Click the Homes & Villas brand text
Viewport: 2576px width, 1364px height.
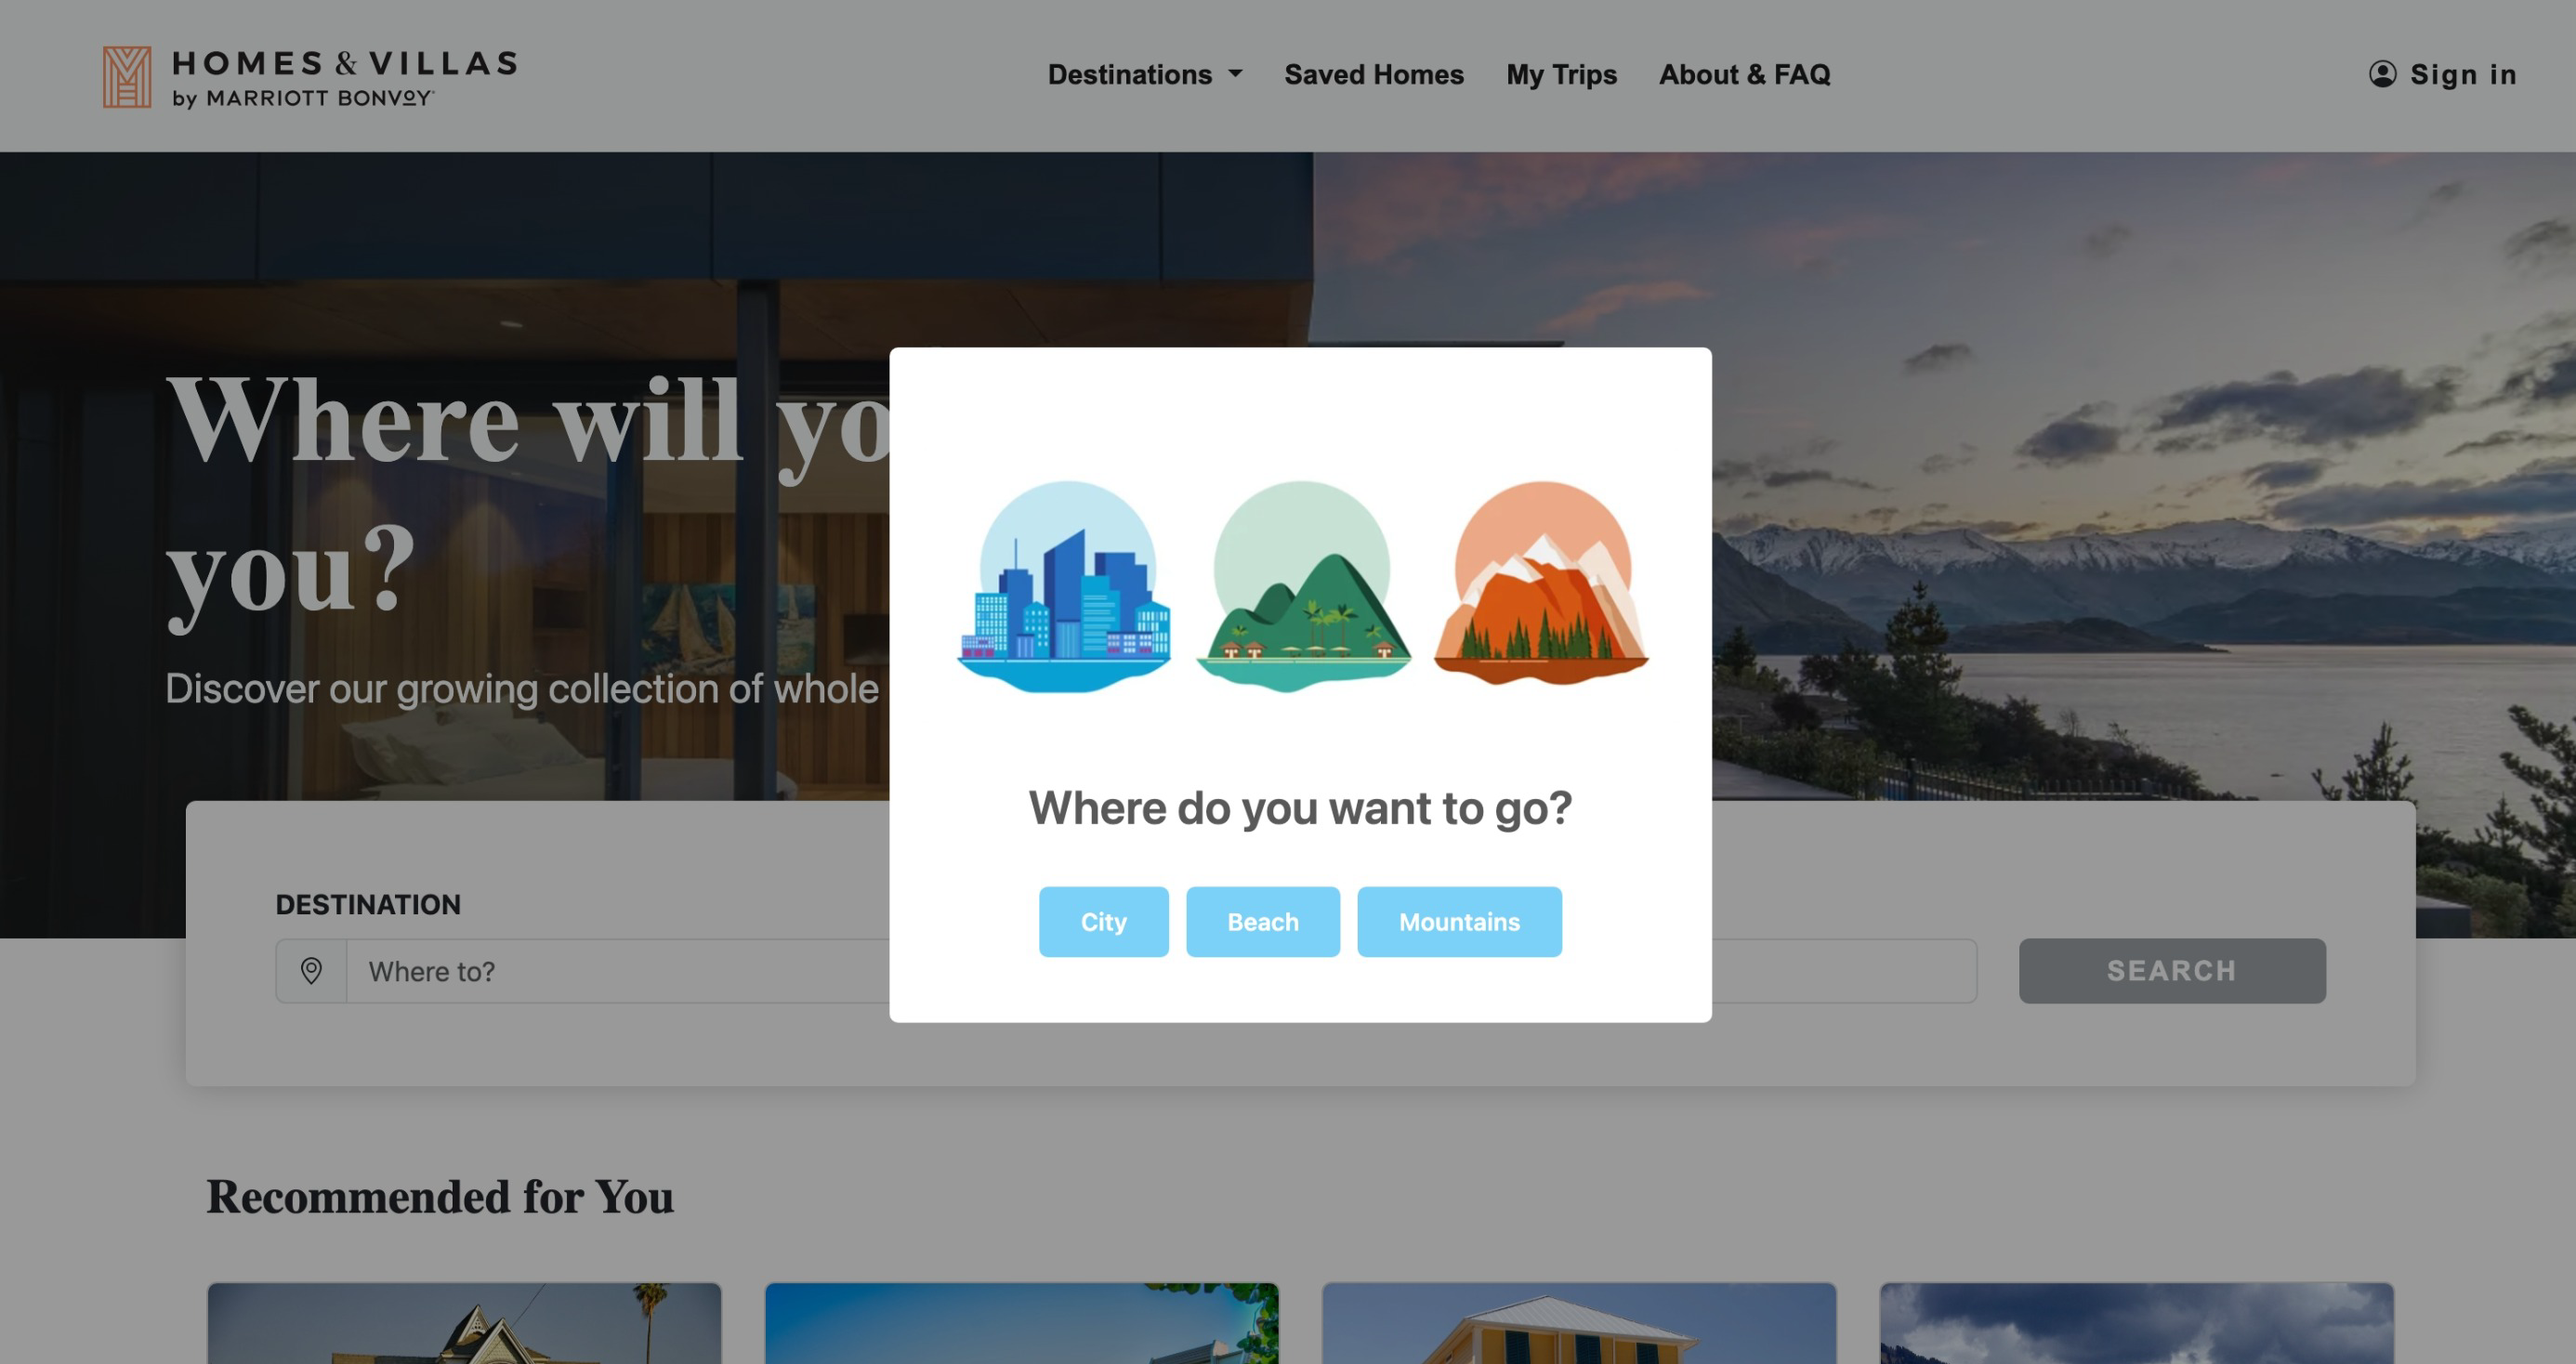pyautogui.click(x=345, y=64)
